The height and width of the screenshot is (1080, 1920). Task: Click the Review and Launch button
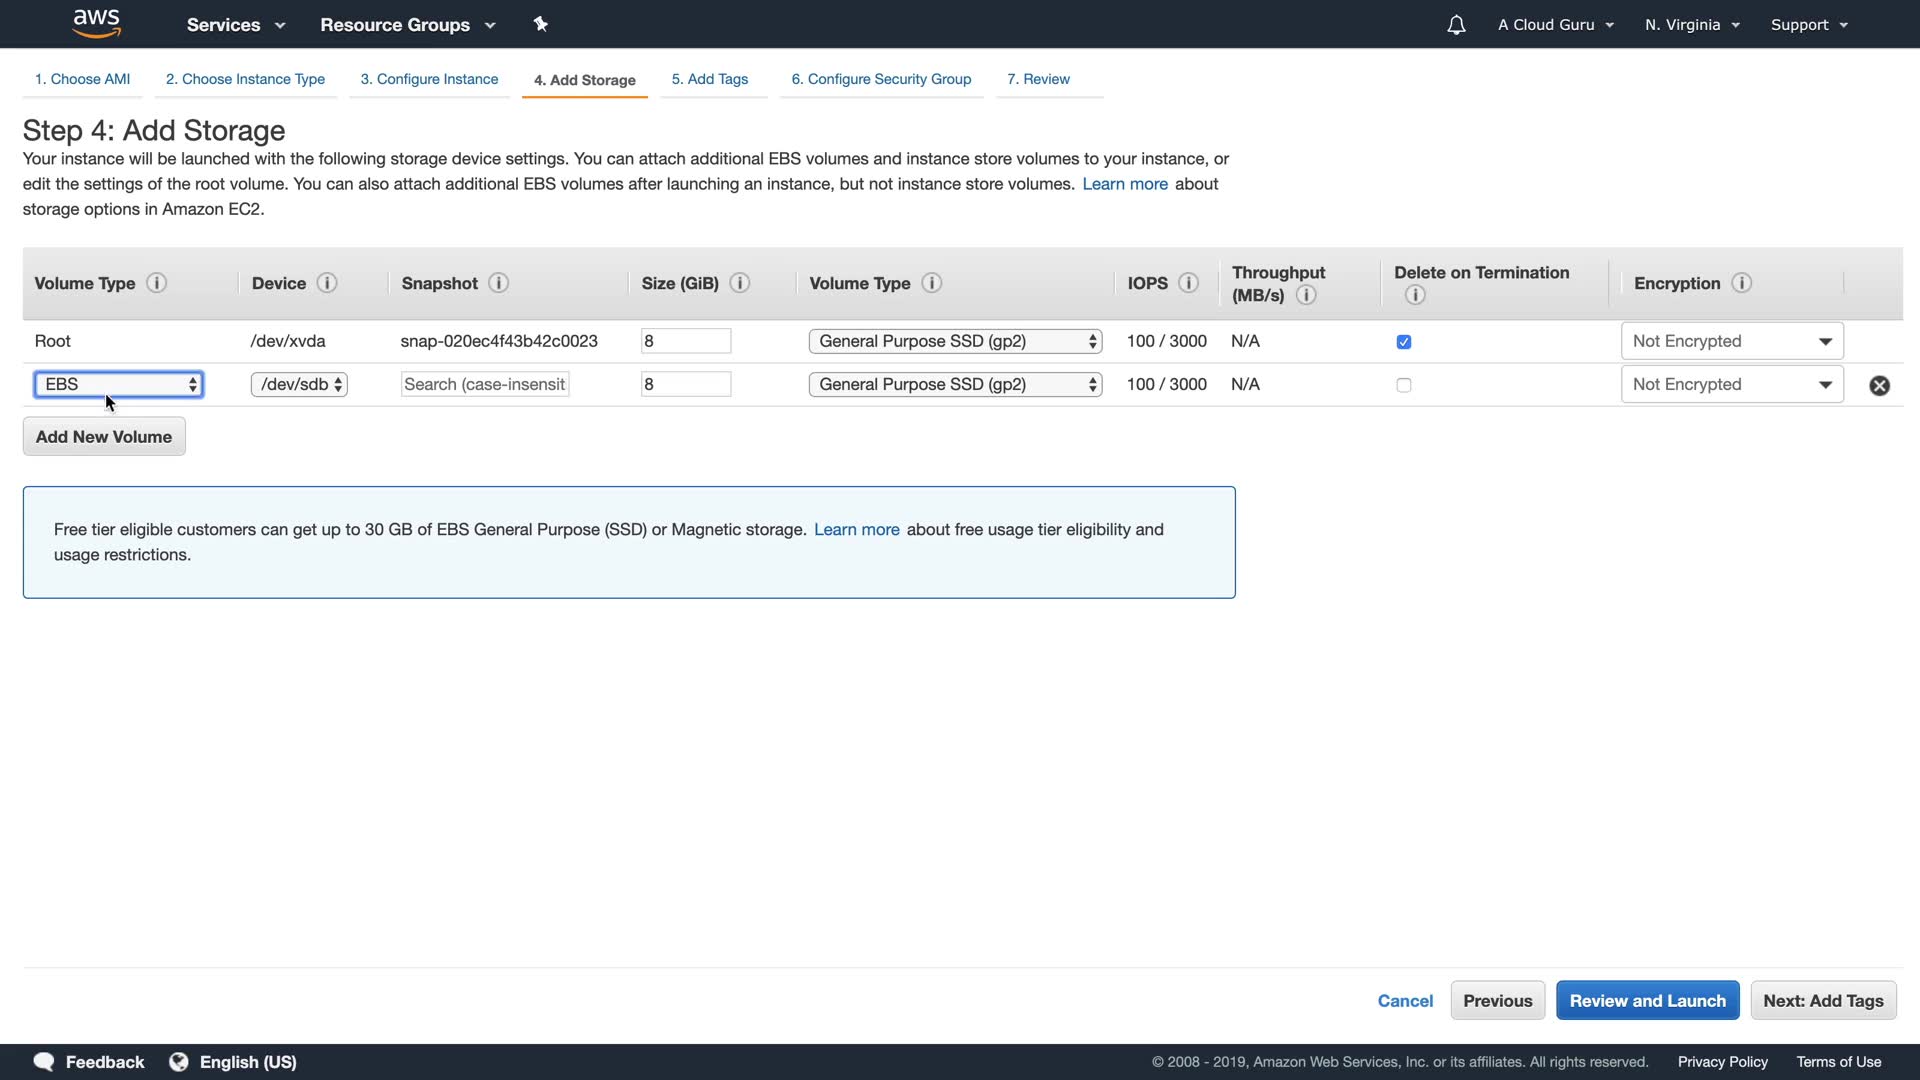1647,1001
